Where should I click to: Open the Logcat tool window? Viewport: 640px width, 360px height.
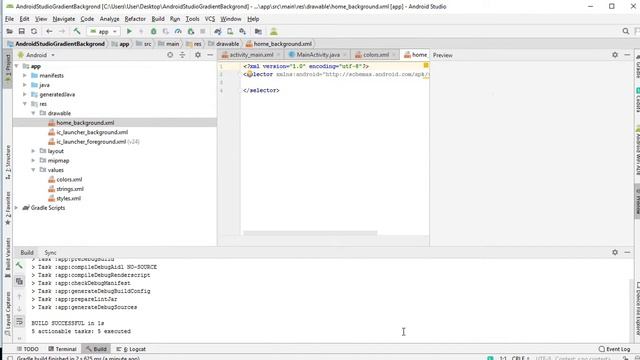131,349
